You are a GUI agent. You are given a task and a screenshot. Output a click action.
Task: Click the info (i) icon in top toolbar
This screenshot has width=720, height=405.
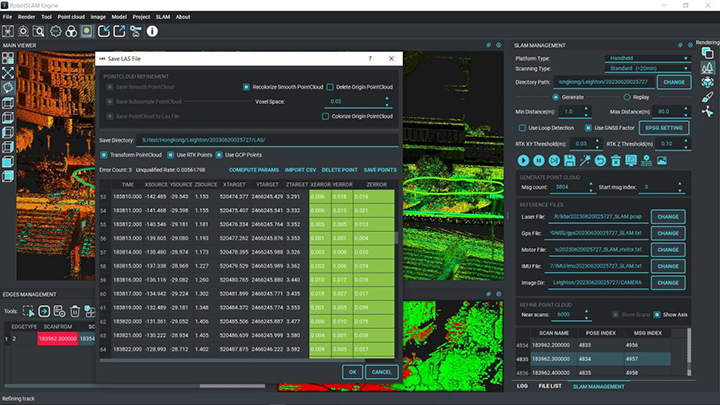coord(152,31)
